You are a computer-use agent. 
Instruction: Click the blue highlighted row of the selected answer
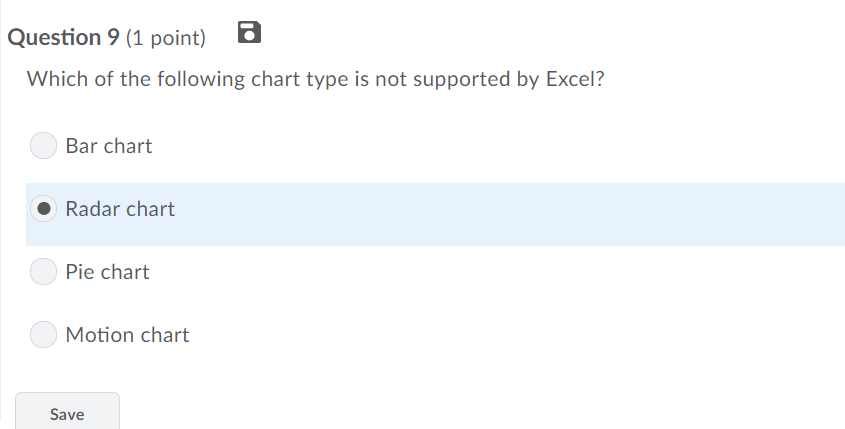click(500, 214)
